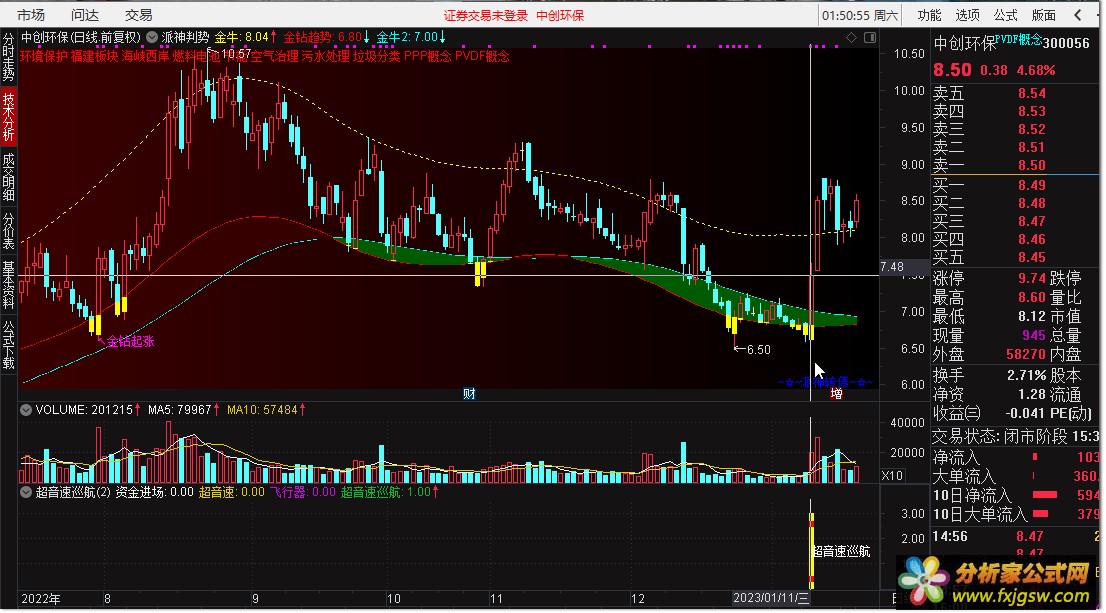Open the 选项 menu
This screenshot has width=1106, height=613.
tap(967, 15)
